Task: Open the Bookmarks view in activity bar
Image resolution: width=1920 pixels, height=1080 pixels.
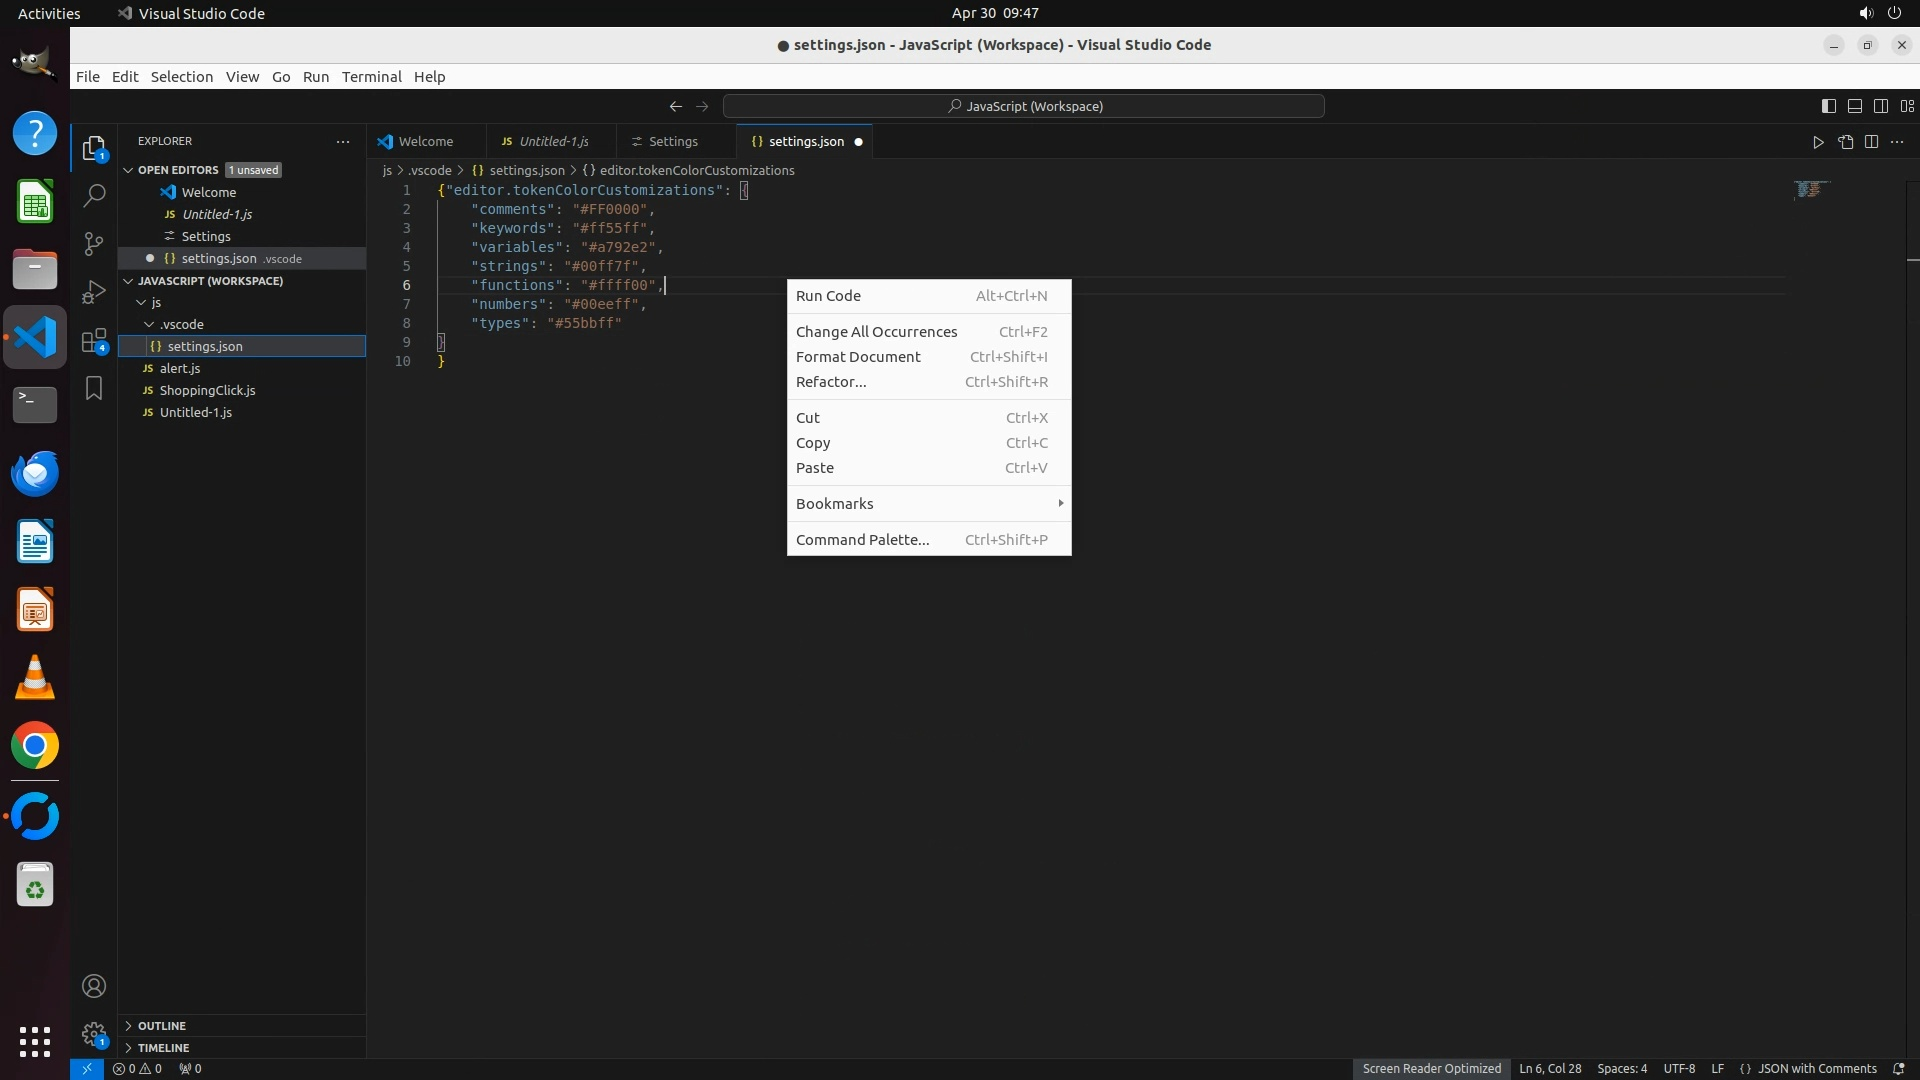Action: point(94,388)
